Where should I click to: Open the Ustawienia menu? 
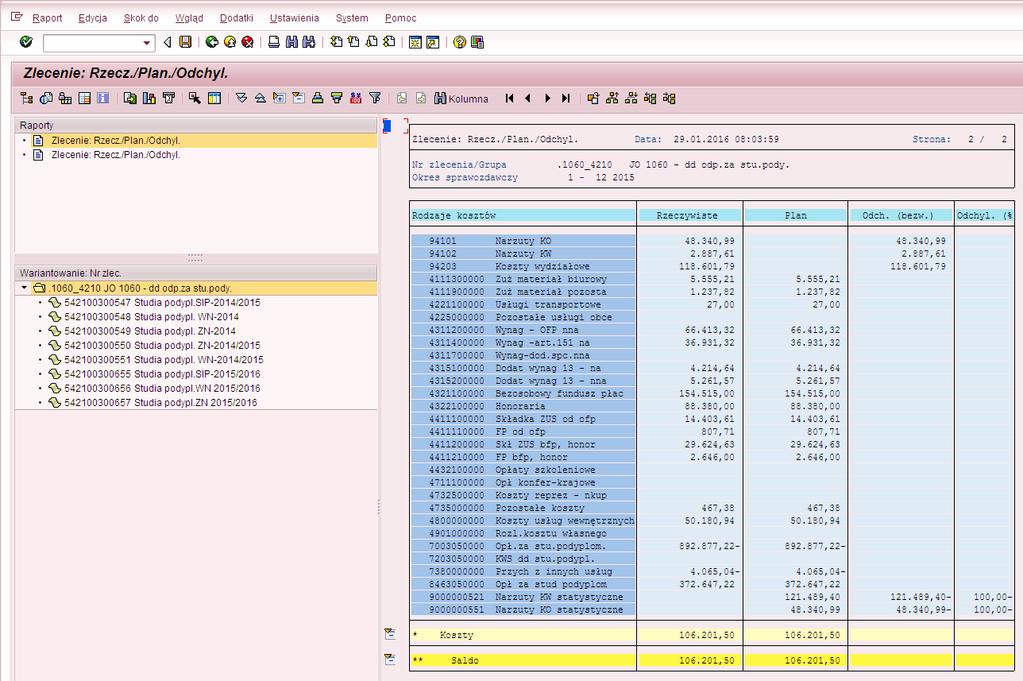[294, 18]
